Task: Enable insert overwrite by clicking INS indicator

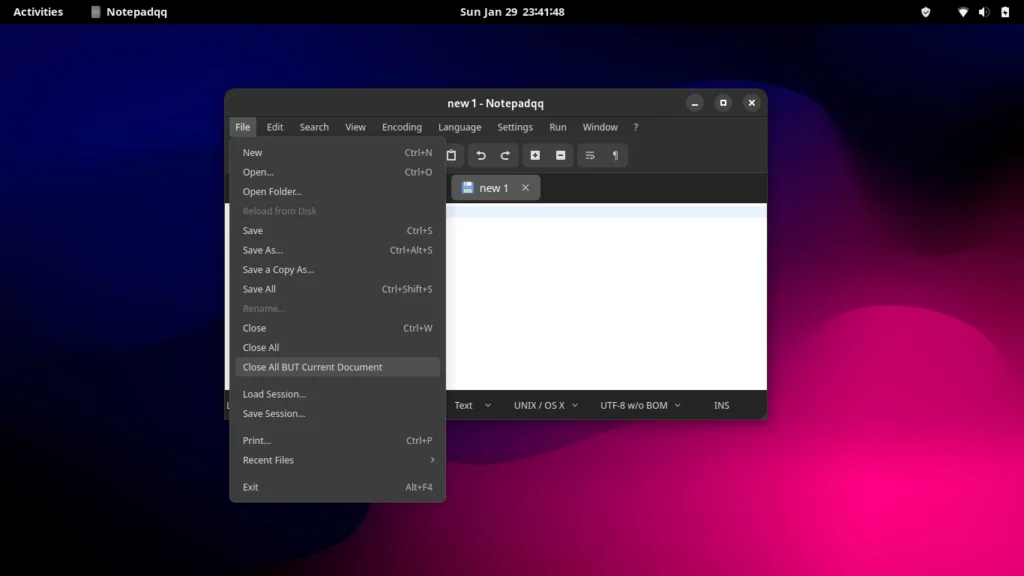Action: pyautogui.click(x=721, y=405)
